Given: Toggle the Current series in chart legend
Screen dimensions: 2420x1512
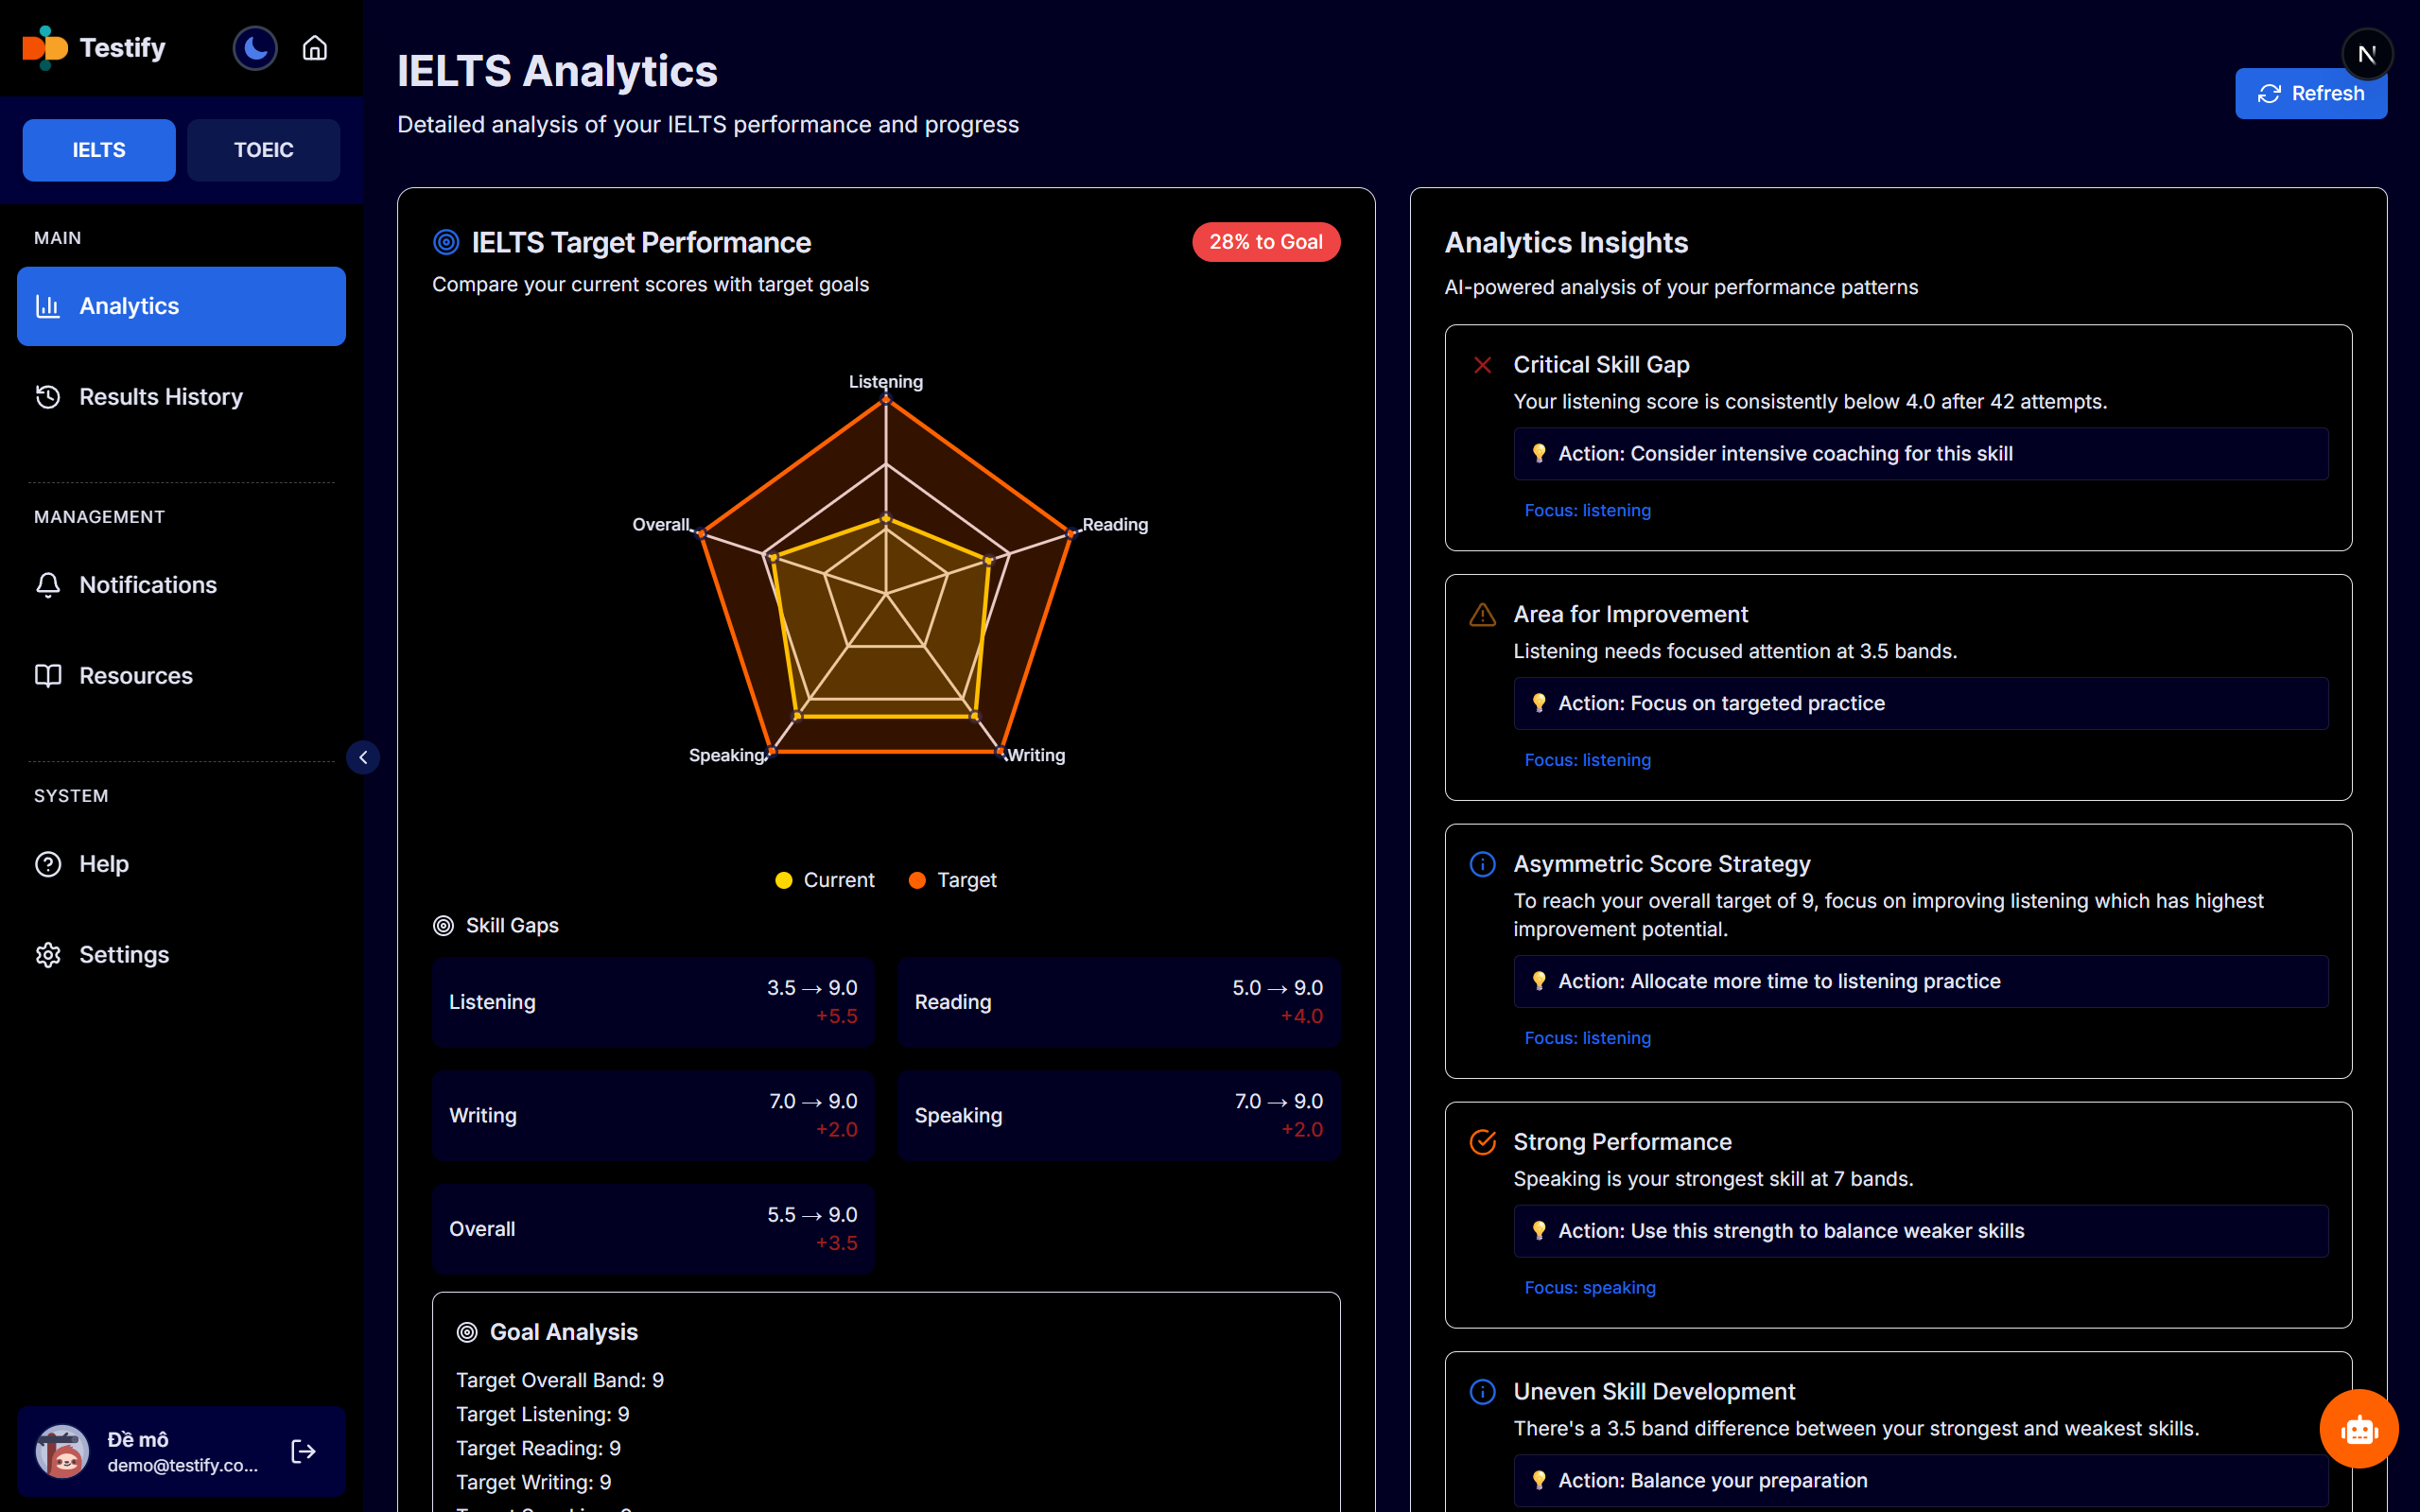Looking at the screenshot, I should click(825, 880).
